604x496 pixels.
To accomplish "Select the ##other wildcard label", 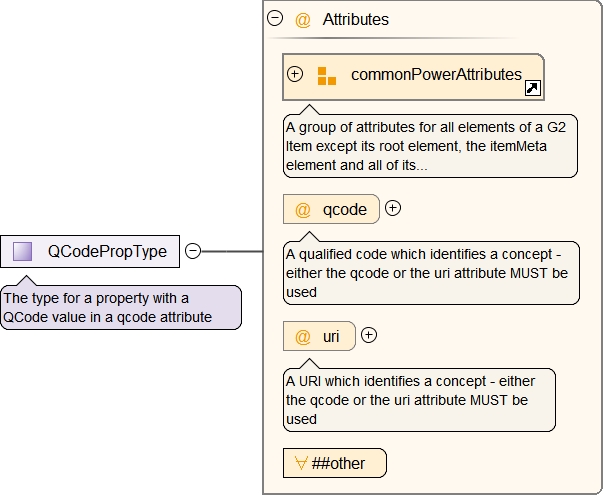I will (x=338, y=463).
